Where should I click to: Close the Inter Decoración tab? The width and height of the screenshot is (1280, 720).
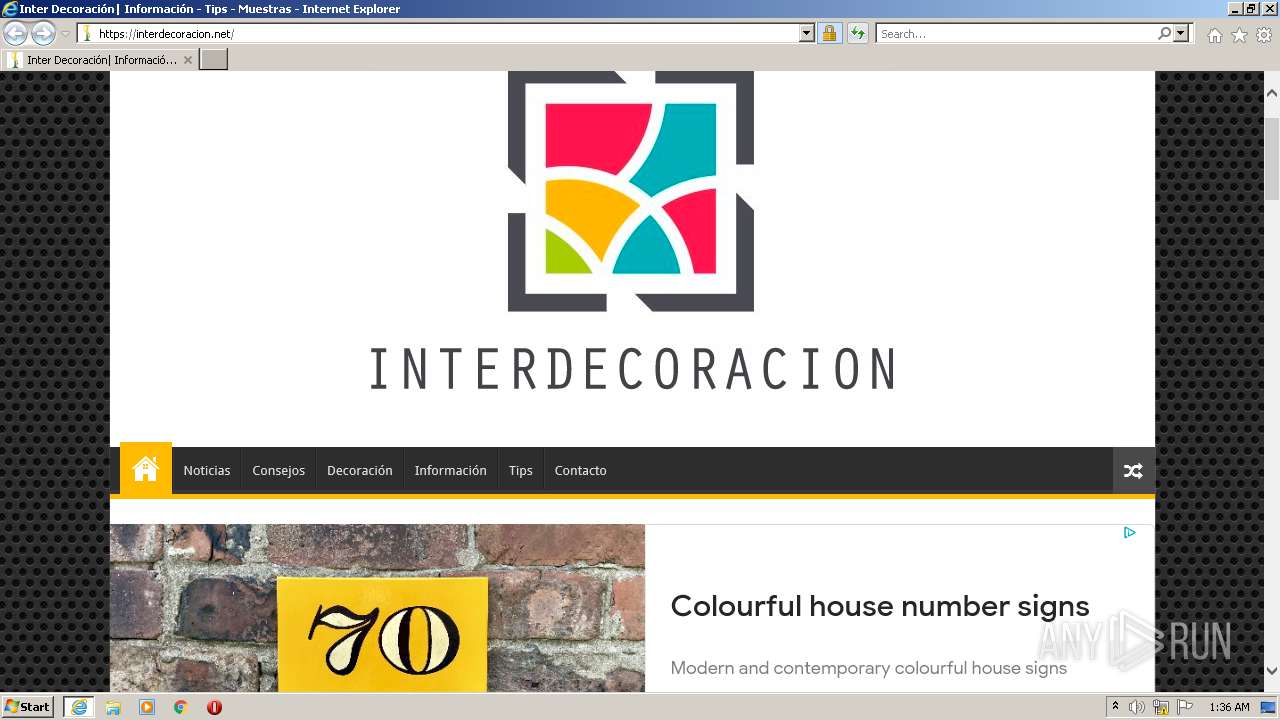[x=187, y=60]
